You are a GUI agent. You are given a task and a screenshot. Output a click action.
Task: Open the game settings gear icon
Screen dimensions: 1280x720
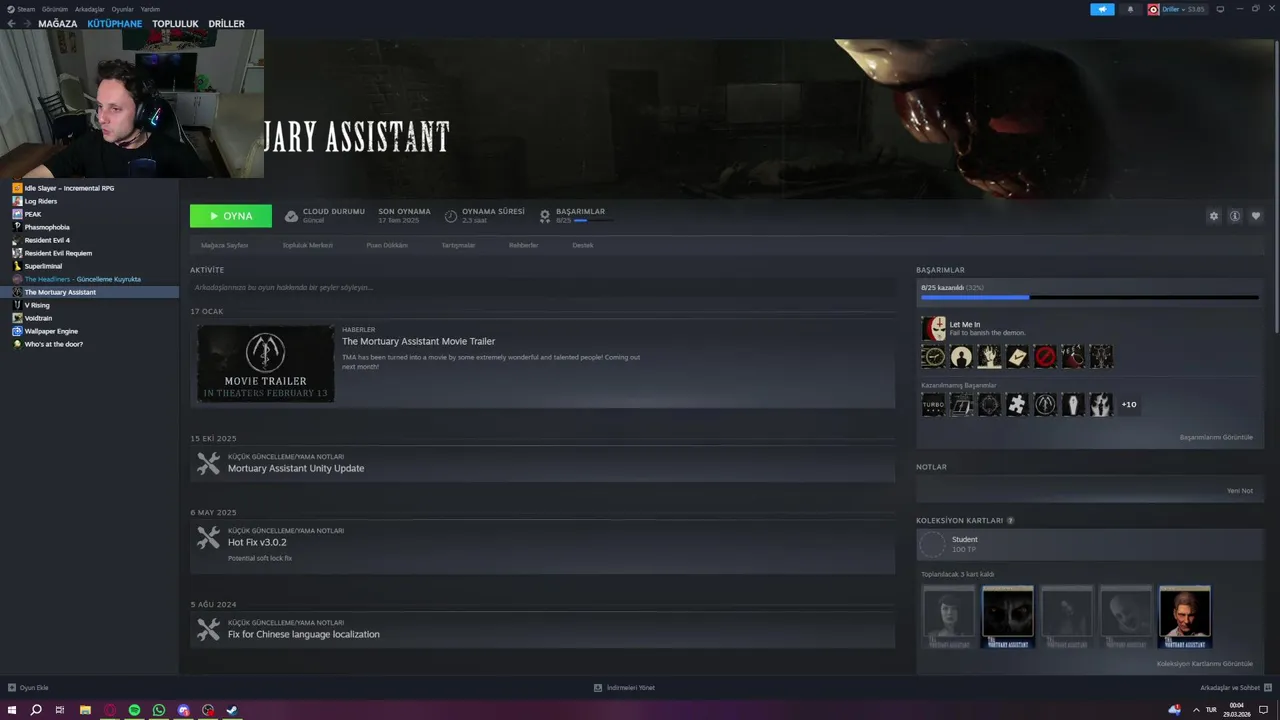tap(1214, 216)
